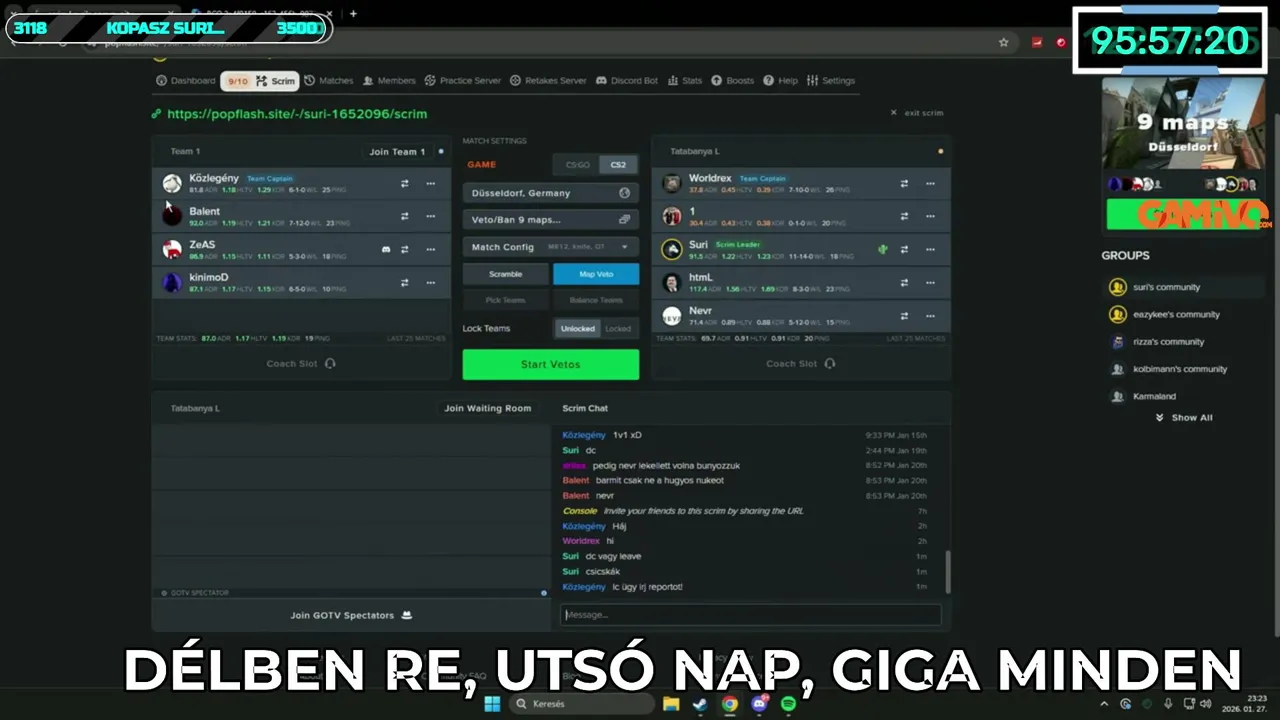Select the CS2 game option

click(x=619, y=165)
